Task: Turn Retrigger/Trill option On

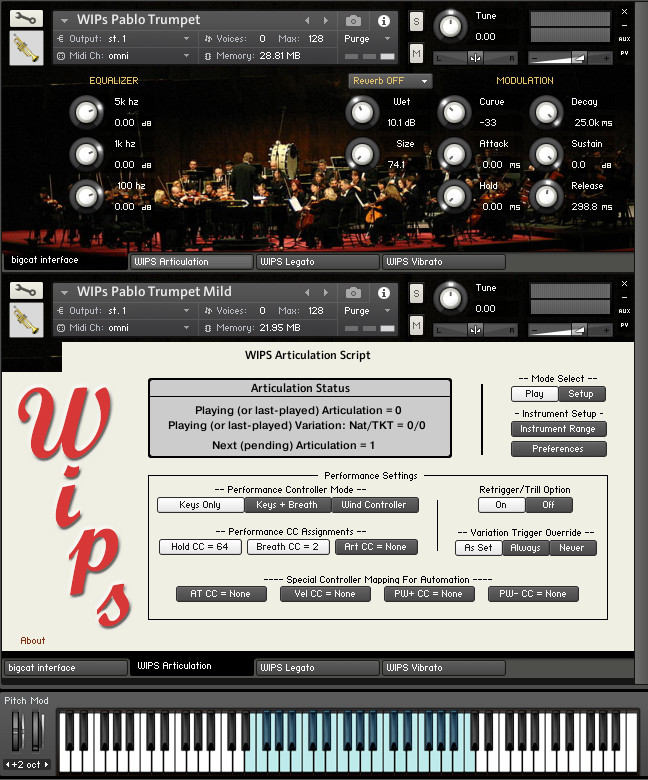Action: coord(501,505)
